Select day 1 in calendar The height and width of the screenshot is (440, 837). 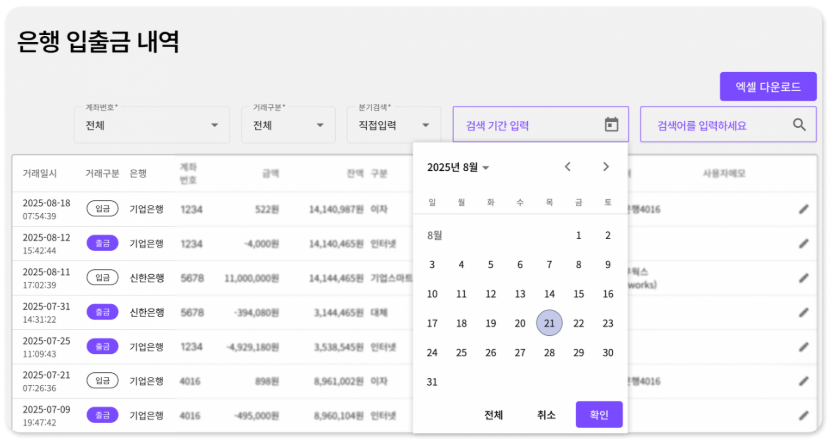point(579,235)
